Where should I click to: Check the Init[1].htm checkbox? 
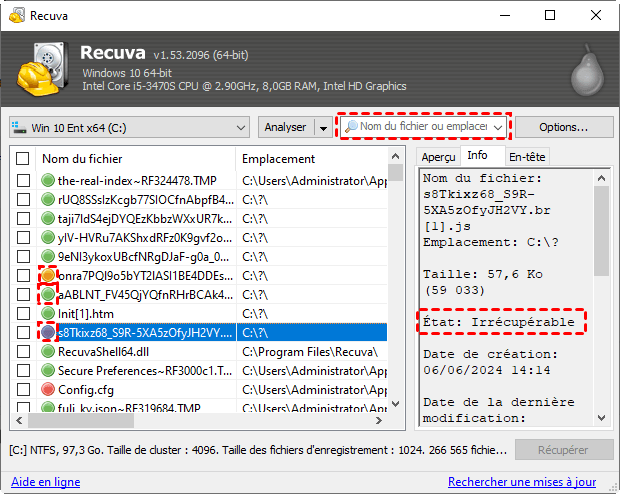[x=23, y=313]
